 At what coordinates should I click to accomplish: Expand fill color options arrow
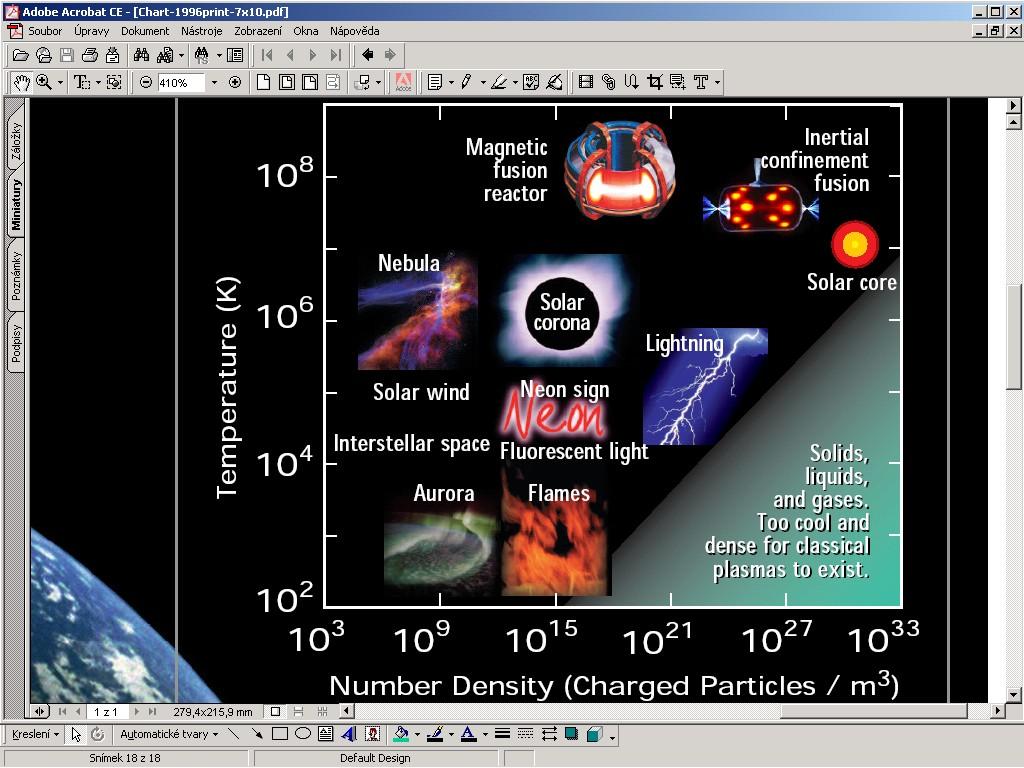(417, 735)
